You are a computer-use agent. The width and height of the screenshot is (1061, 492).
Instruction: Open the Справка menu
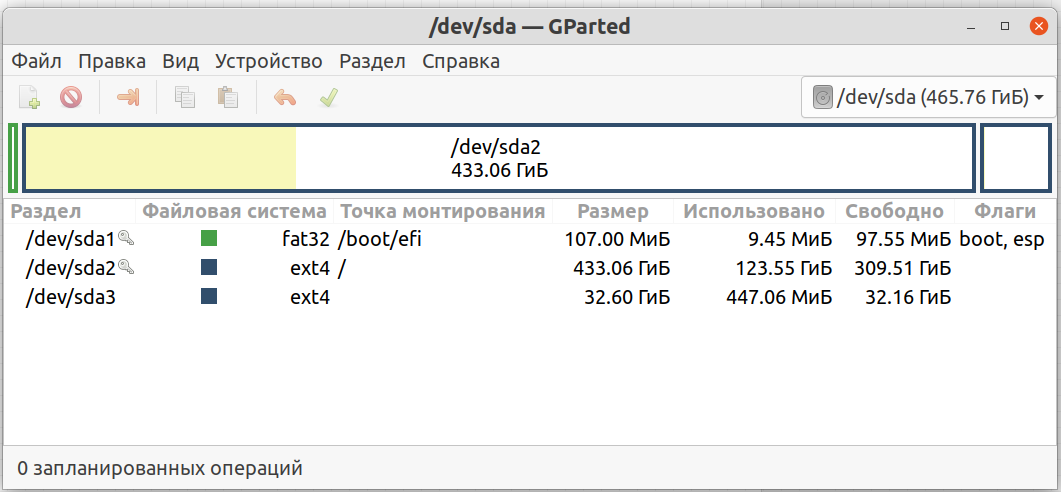461,61
